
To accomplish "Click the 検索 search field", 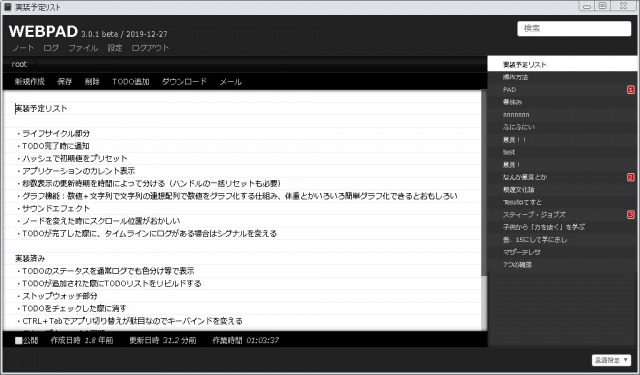I will click(574, 29).
